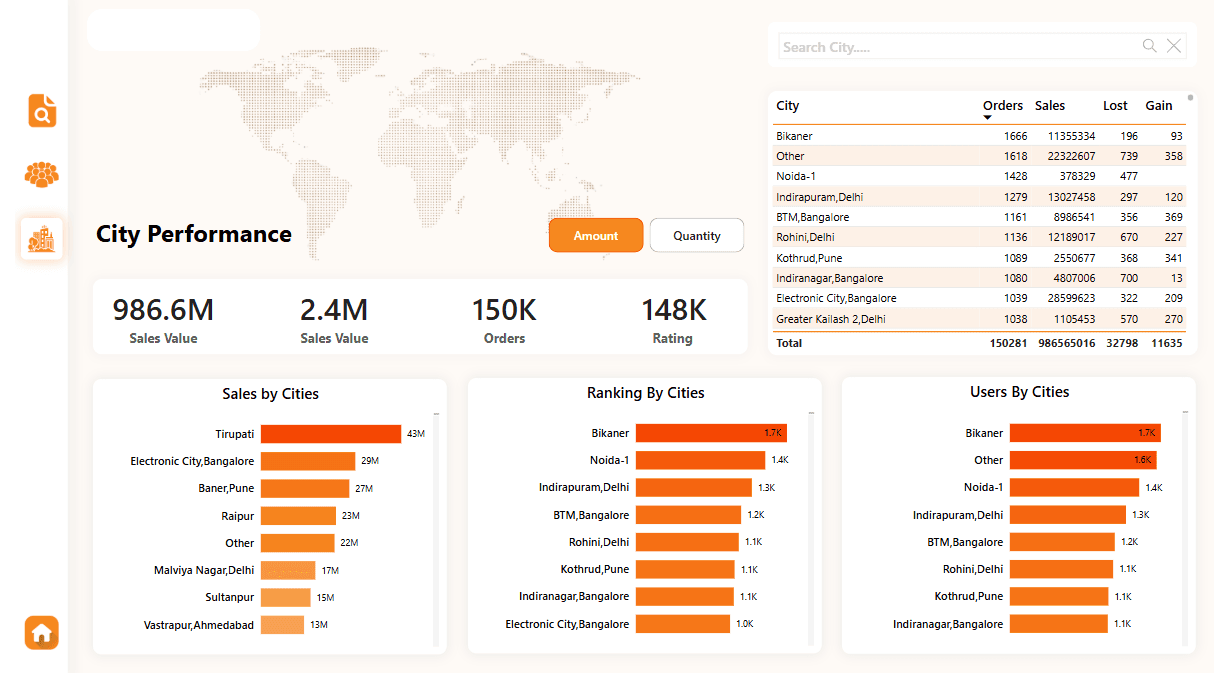Image resolution: width=1214 pixels, height=673 pixels.
Task: Select the Other bar in Users By Cities
Action: 1082,460
